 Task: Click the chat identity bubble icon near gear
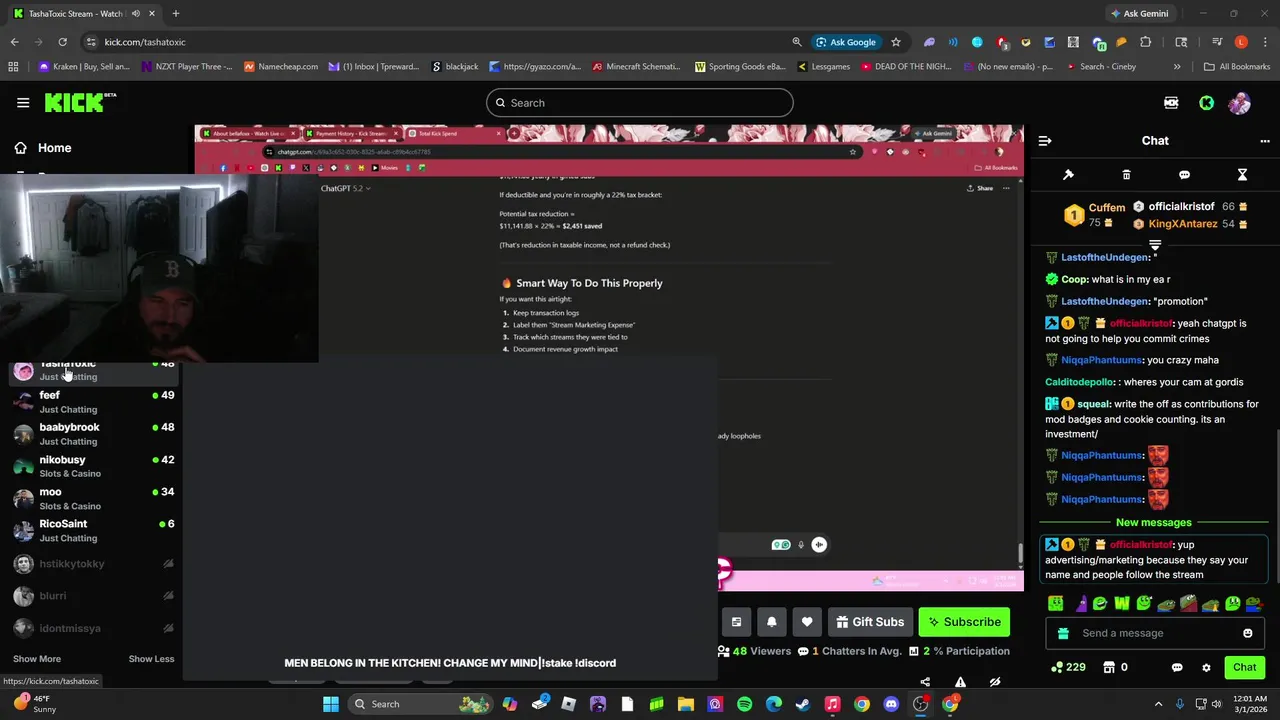tap(1177, 667)
